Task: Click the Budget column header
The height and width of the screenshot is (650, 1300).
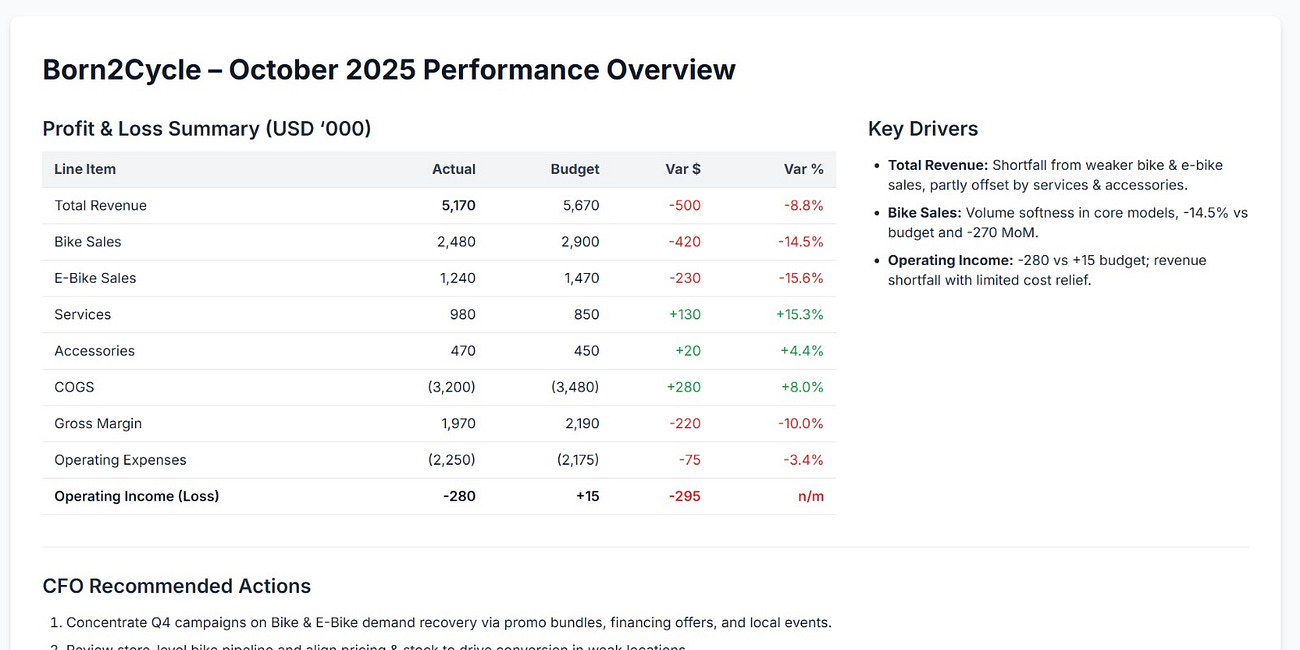Action: pyautogui.click(x=575, y=169)
